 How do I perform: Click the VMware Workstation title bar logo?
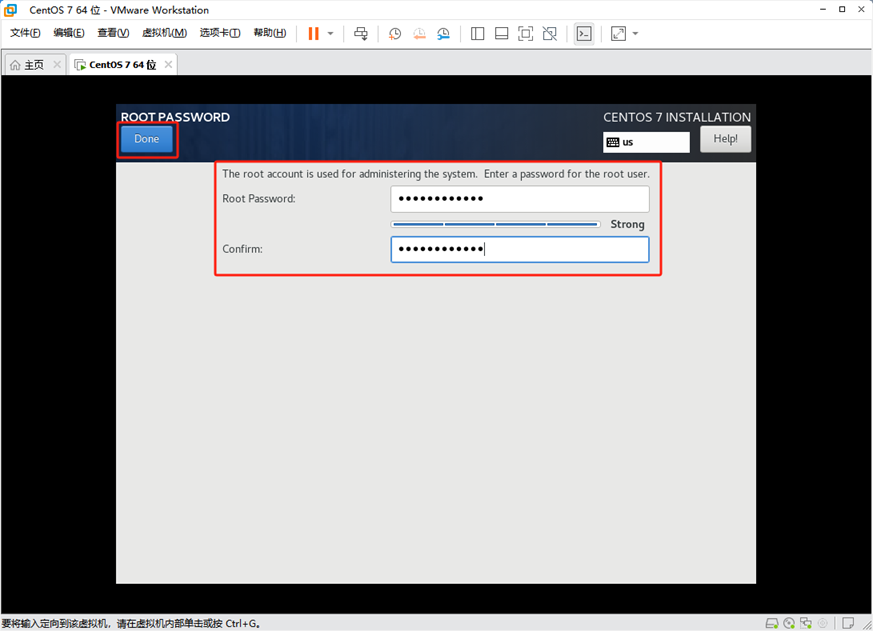pyautogui.click(x=11, y=9)
